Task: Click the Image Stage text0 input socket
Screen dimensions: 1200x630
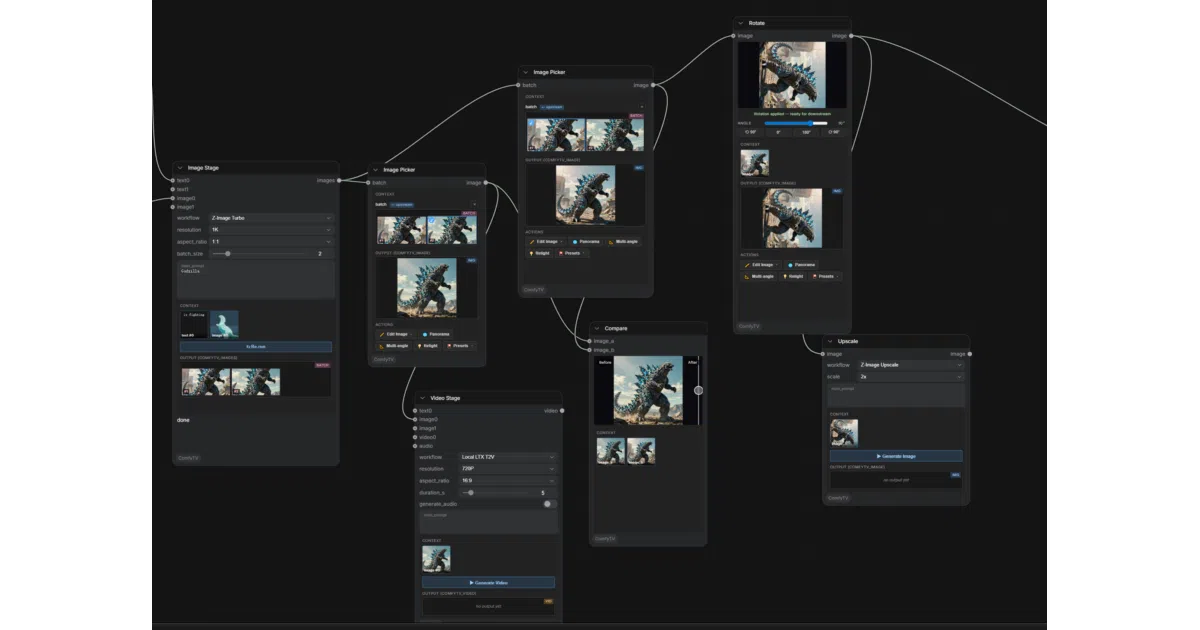Action: tap(173, 181)
